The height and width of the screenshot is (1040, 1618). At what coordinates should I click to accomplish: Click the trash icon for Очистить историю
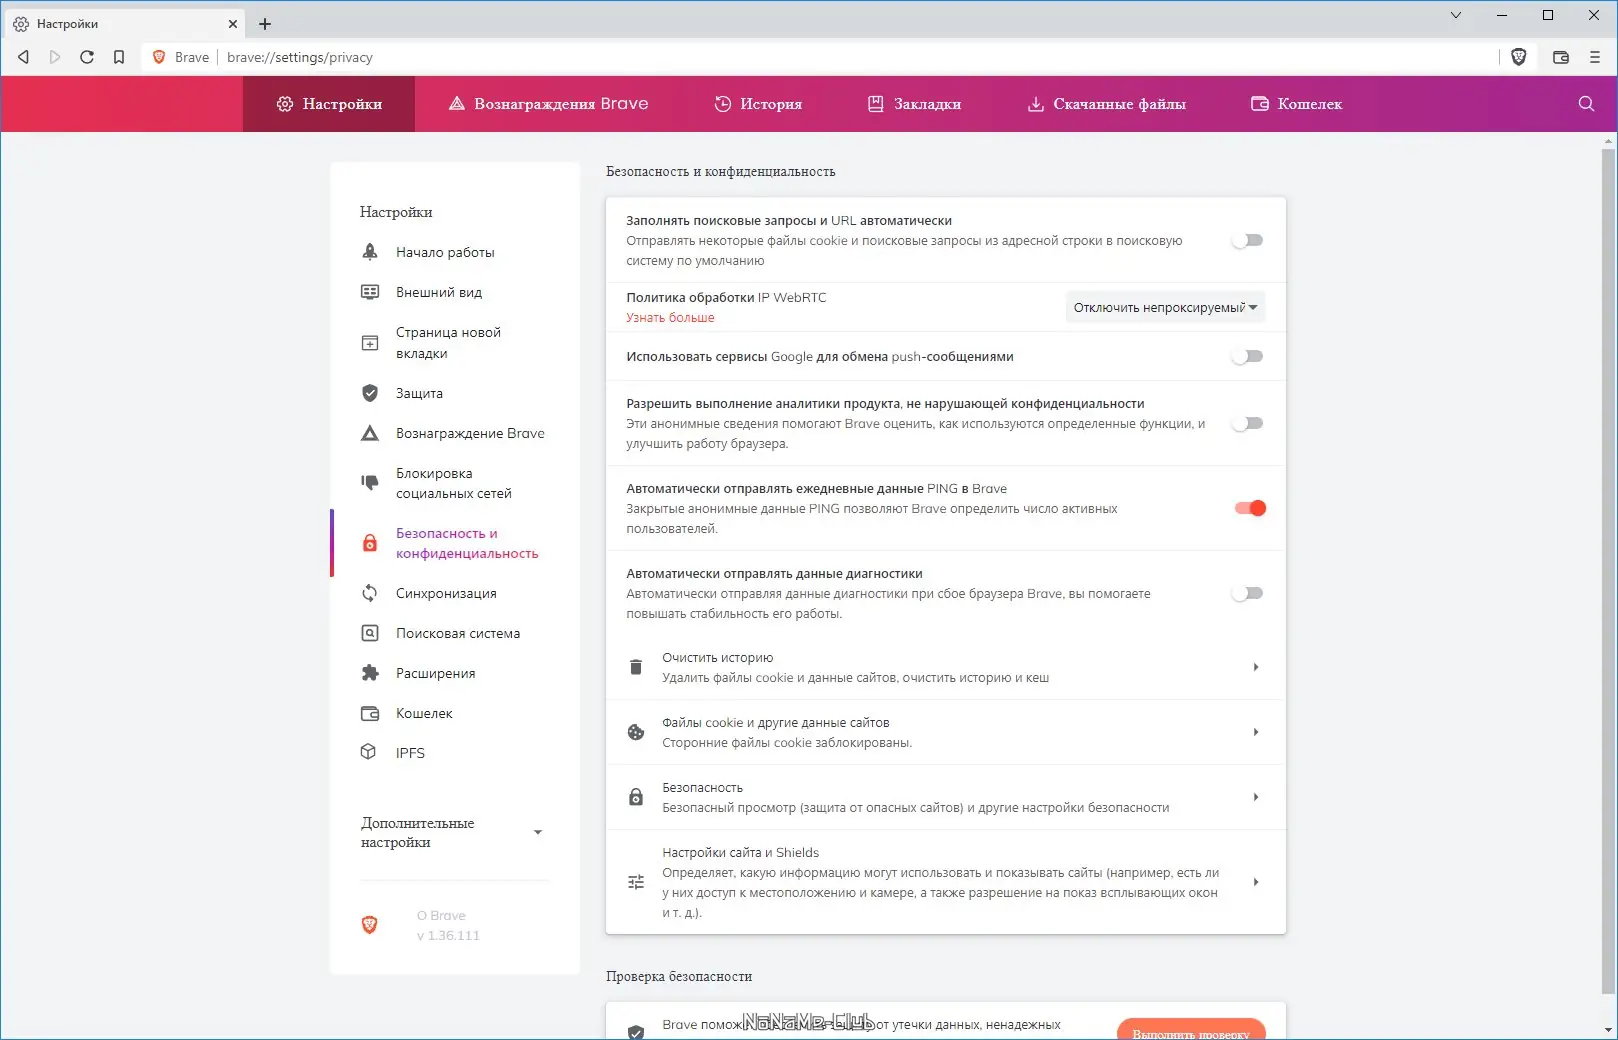(636, 667)
